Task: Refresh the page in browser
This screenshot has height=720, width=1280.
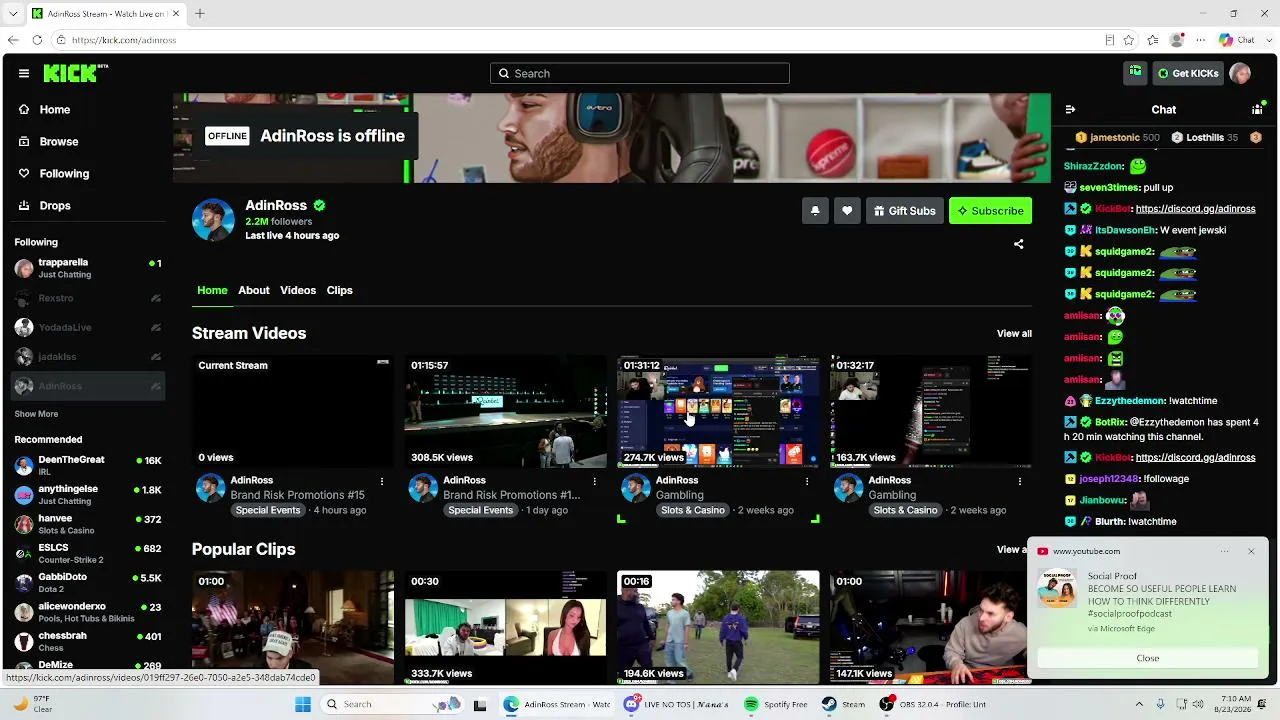Action: coord(37,40)
